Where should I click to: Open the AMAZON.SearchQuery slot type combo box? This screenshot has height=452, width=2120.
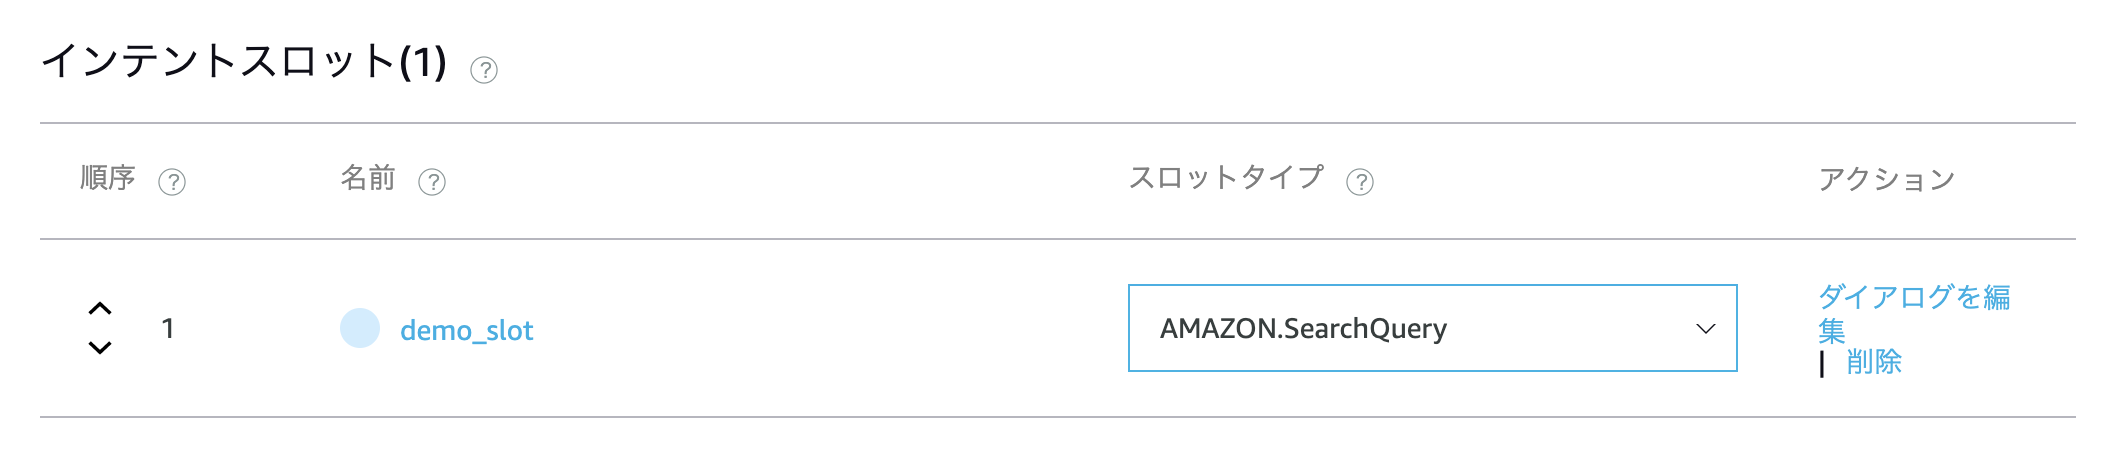click(x=1433, y=328)
